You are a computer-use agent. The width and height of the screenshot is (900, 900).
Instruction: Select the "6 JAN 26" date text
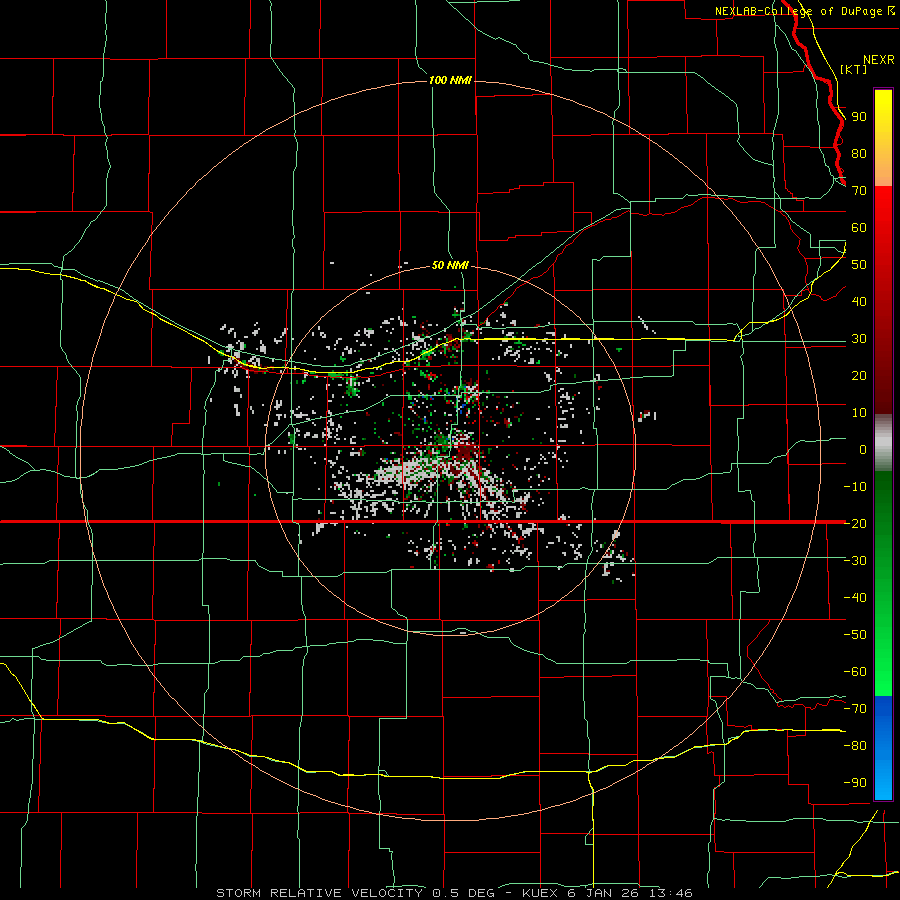point(603,893)
